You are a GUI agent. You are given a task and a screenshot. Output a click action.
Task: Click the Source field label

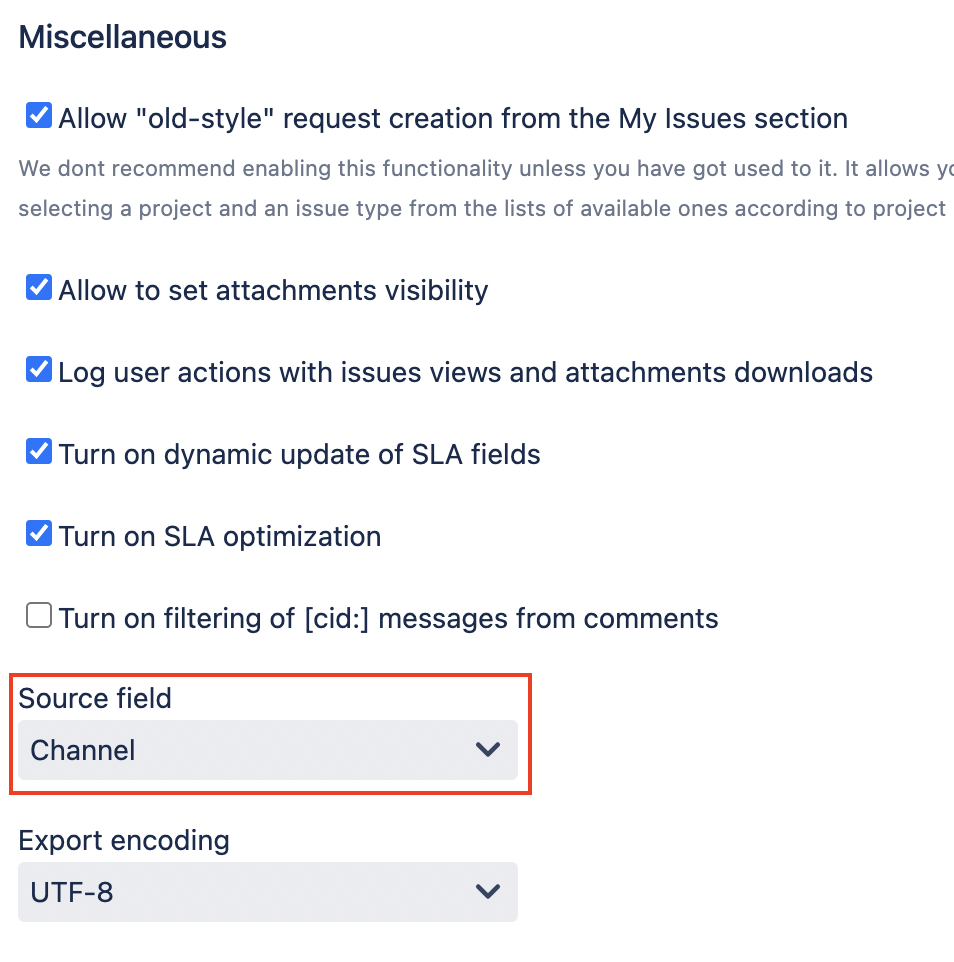pos(95,698)
